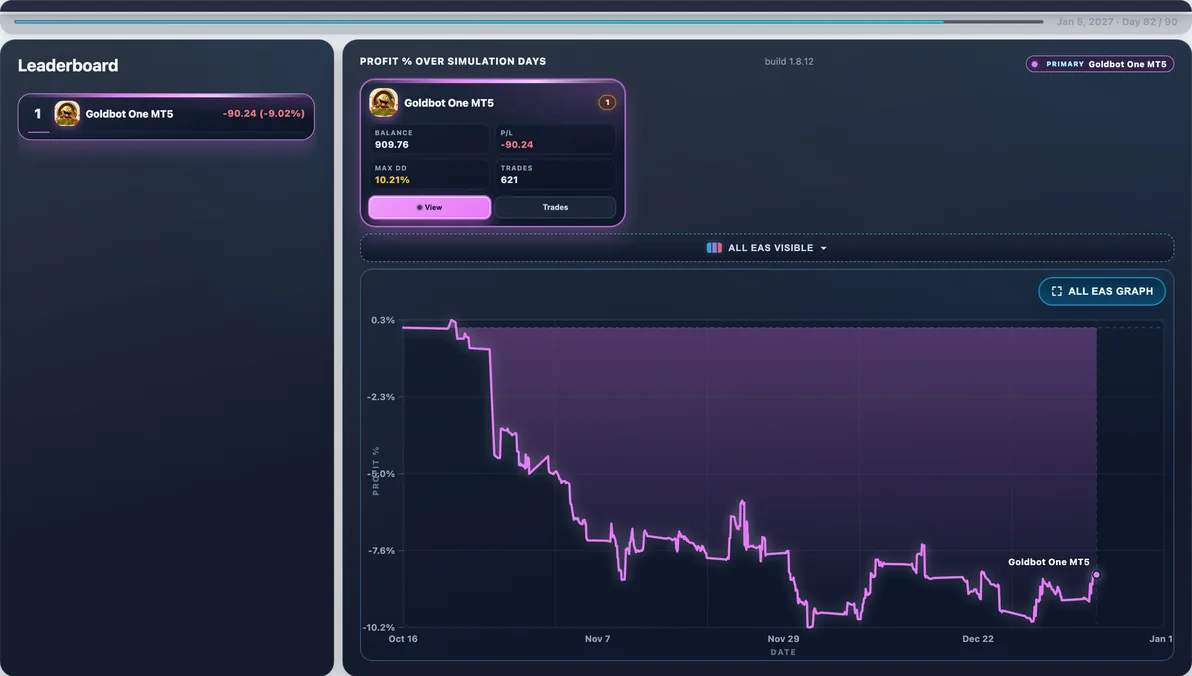Click the Max DD value 10.21%
Viewport: 1192px width, 676px height.
[x=392, y=180]
